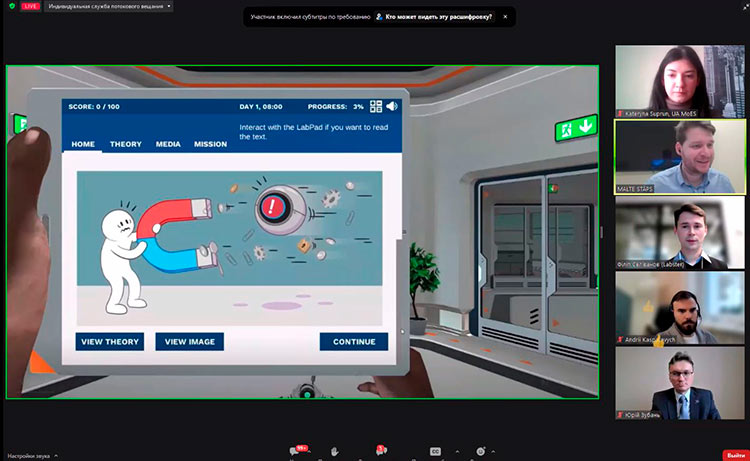Switch to the THEORY tab
This screenshot has width=750, height=461.
[125, 144]
